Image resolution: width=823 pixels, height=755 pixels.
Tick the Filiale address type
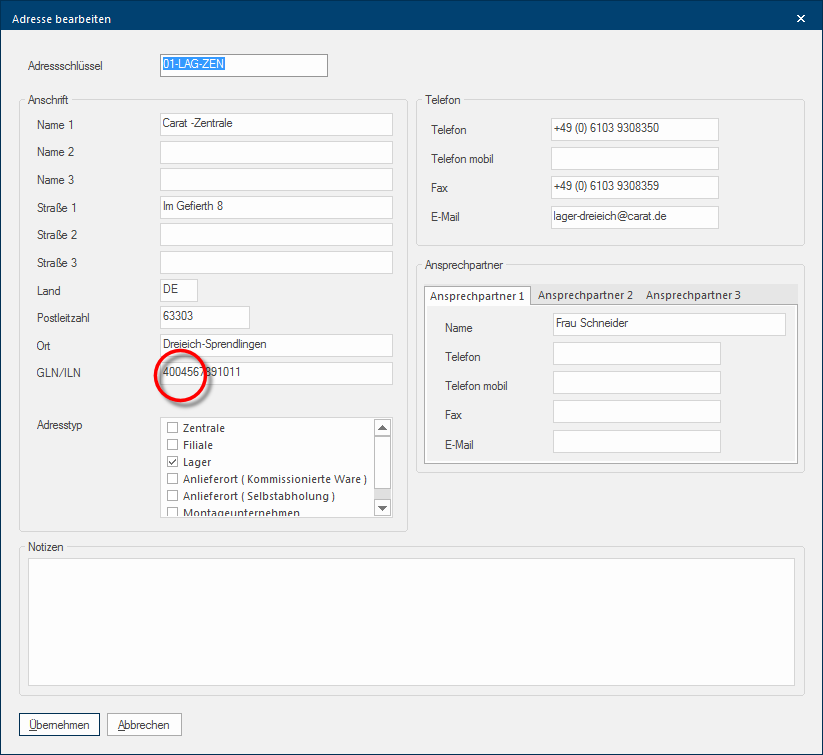172,445
